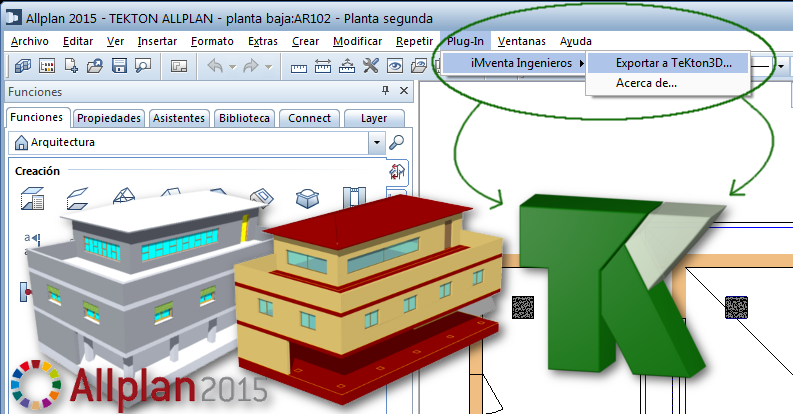The height and width of the screenshot is (414, 793).
Task: Click the Plug-In menu
Action: coord(465,41)
